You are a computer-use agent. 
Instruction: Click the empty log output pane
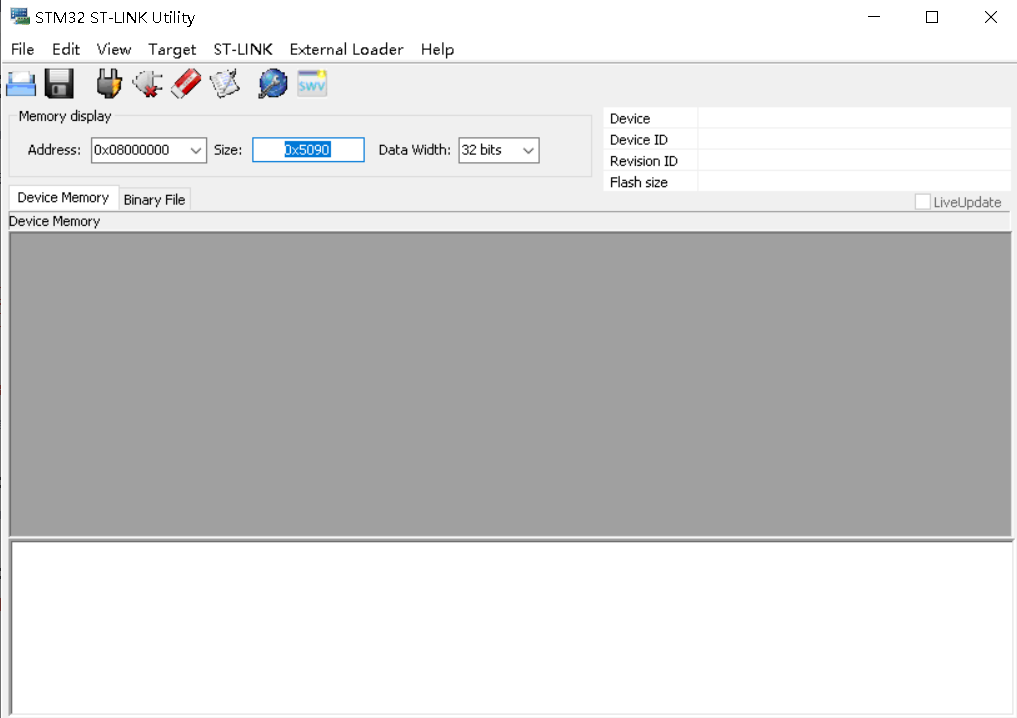click(512, 628)
